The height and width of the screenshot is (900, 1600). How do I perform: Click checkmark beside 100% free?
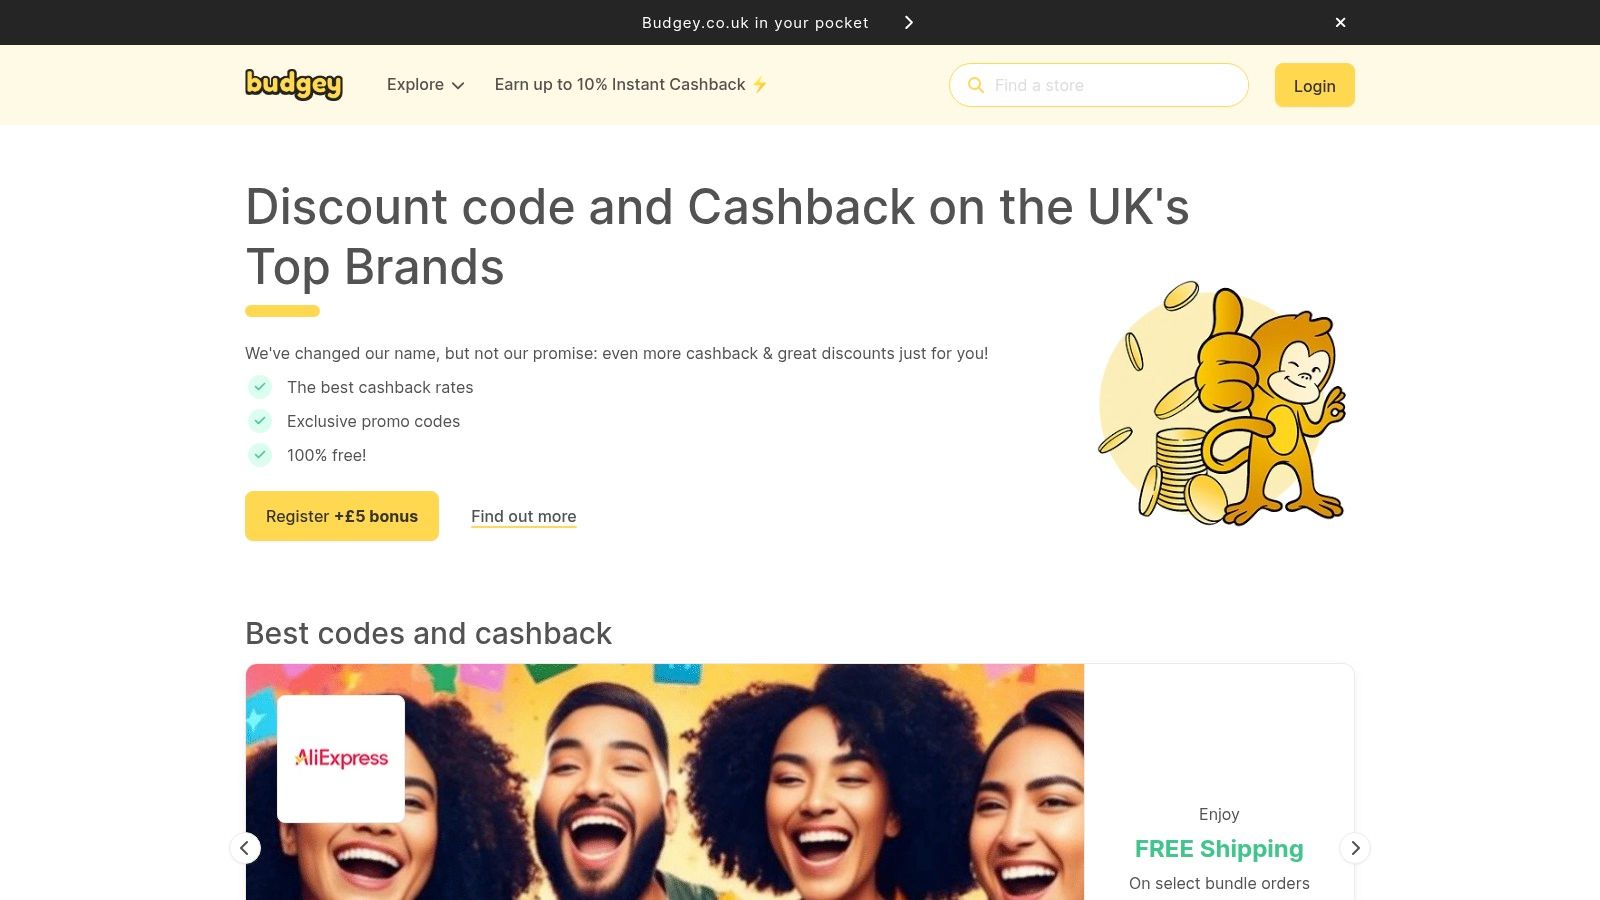point(260,455)
